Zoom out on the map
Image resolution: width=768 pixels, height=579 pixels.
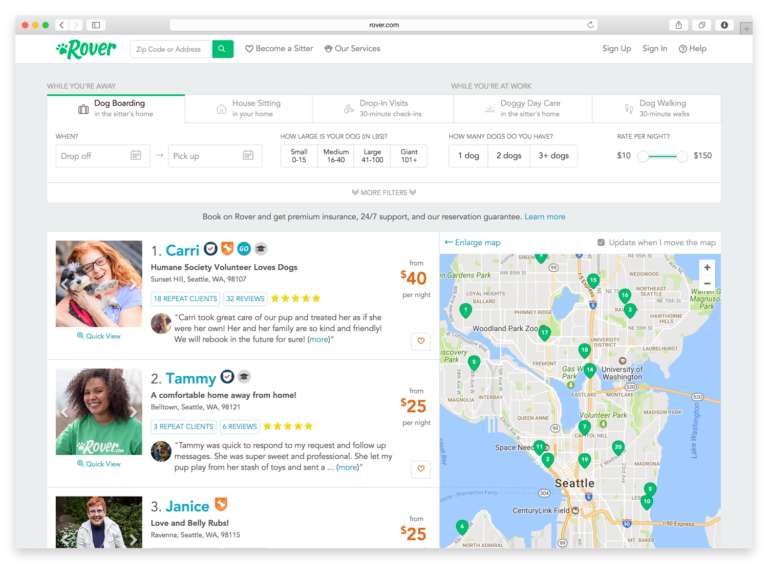tap(707, 284)
